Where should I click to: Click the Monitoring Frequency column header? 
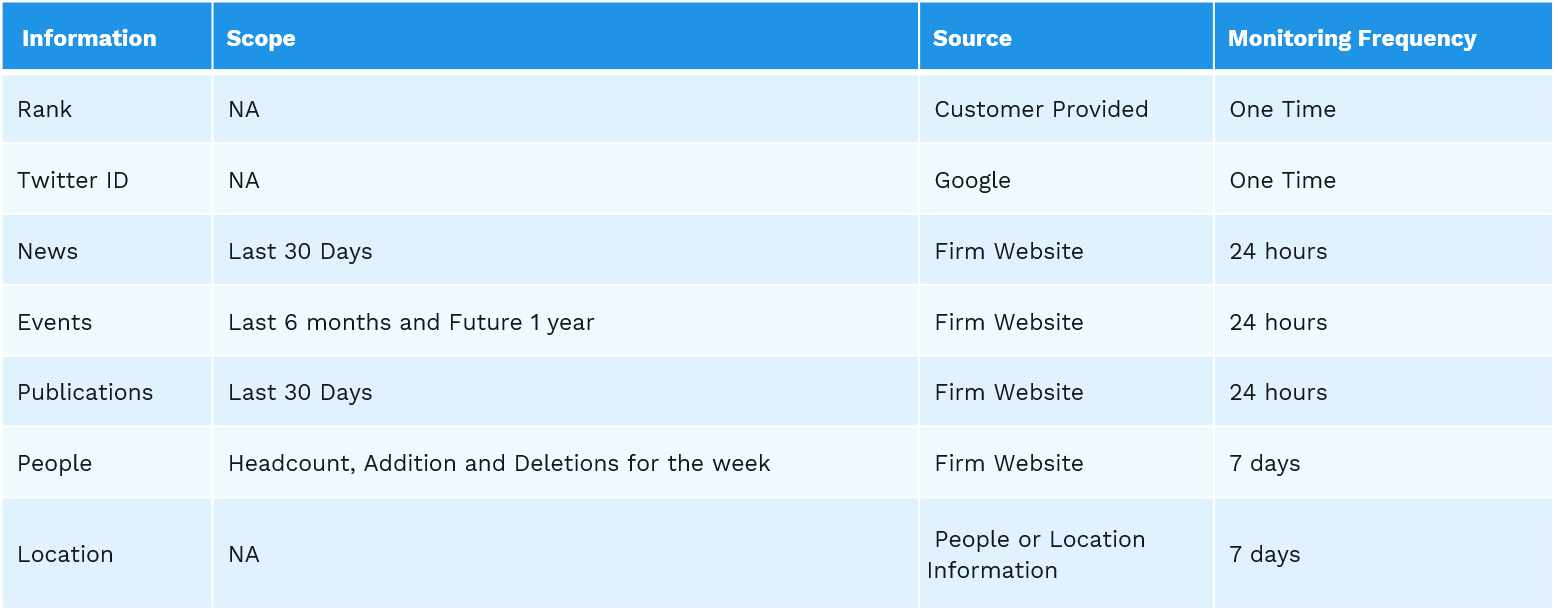[x=1352, y=39]
